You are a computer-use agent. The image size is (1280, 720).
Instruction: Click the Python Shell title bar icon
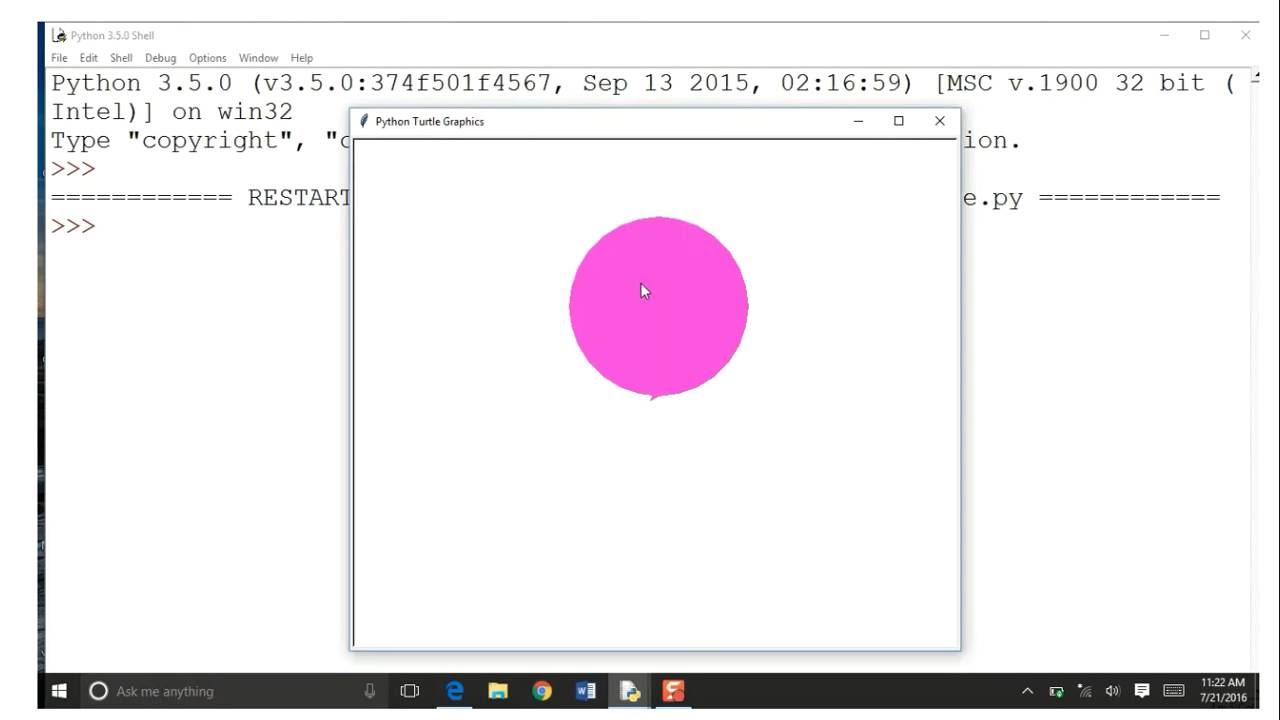59,35
